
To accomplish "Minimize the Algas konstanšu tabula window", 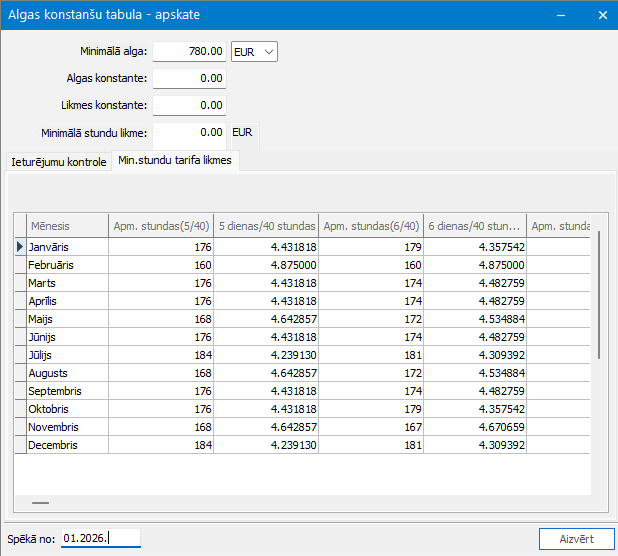I will click(x=561, y=15).
